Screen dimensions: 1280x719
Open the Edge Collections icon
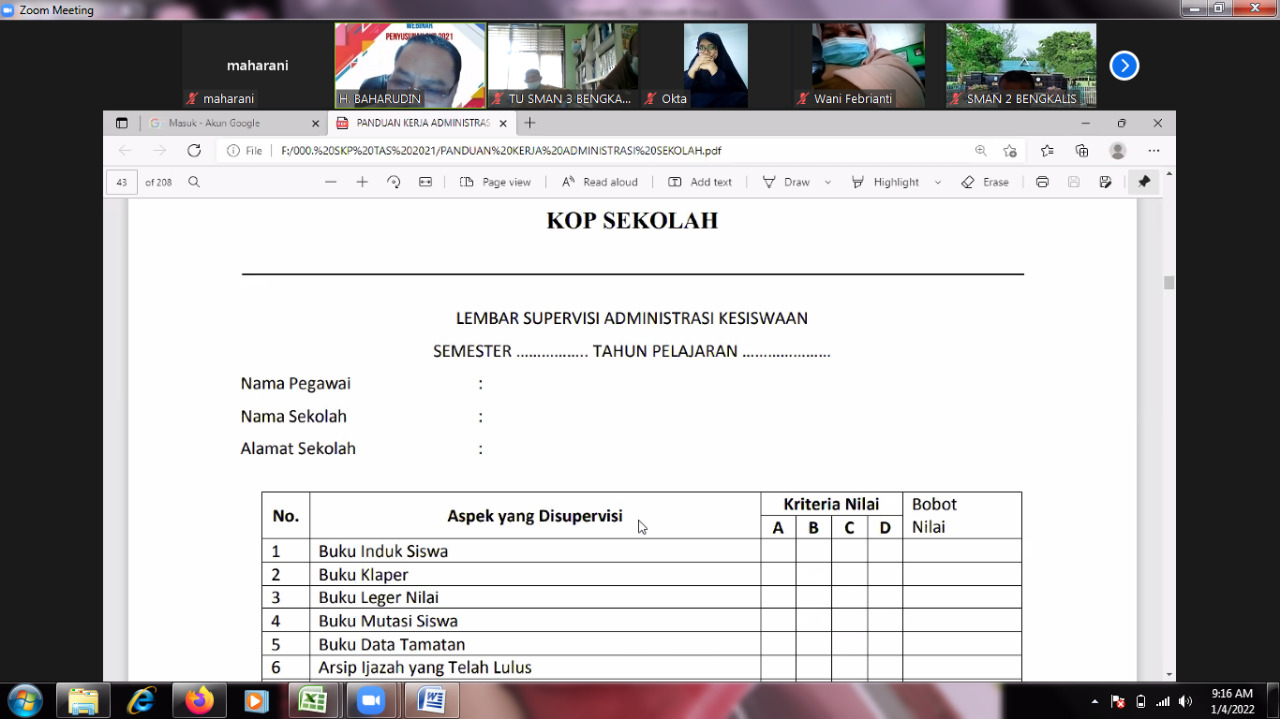[1081, 151]
